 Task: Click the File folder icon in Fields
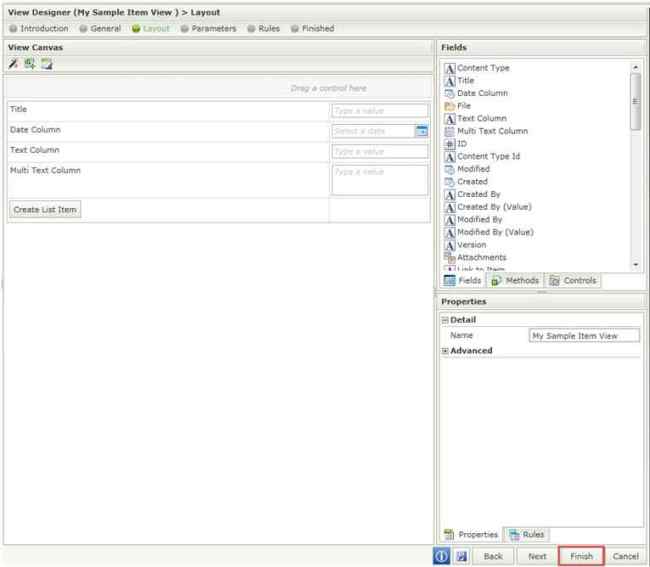[x=450, y=106]
